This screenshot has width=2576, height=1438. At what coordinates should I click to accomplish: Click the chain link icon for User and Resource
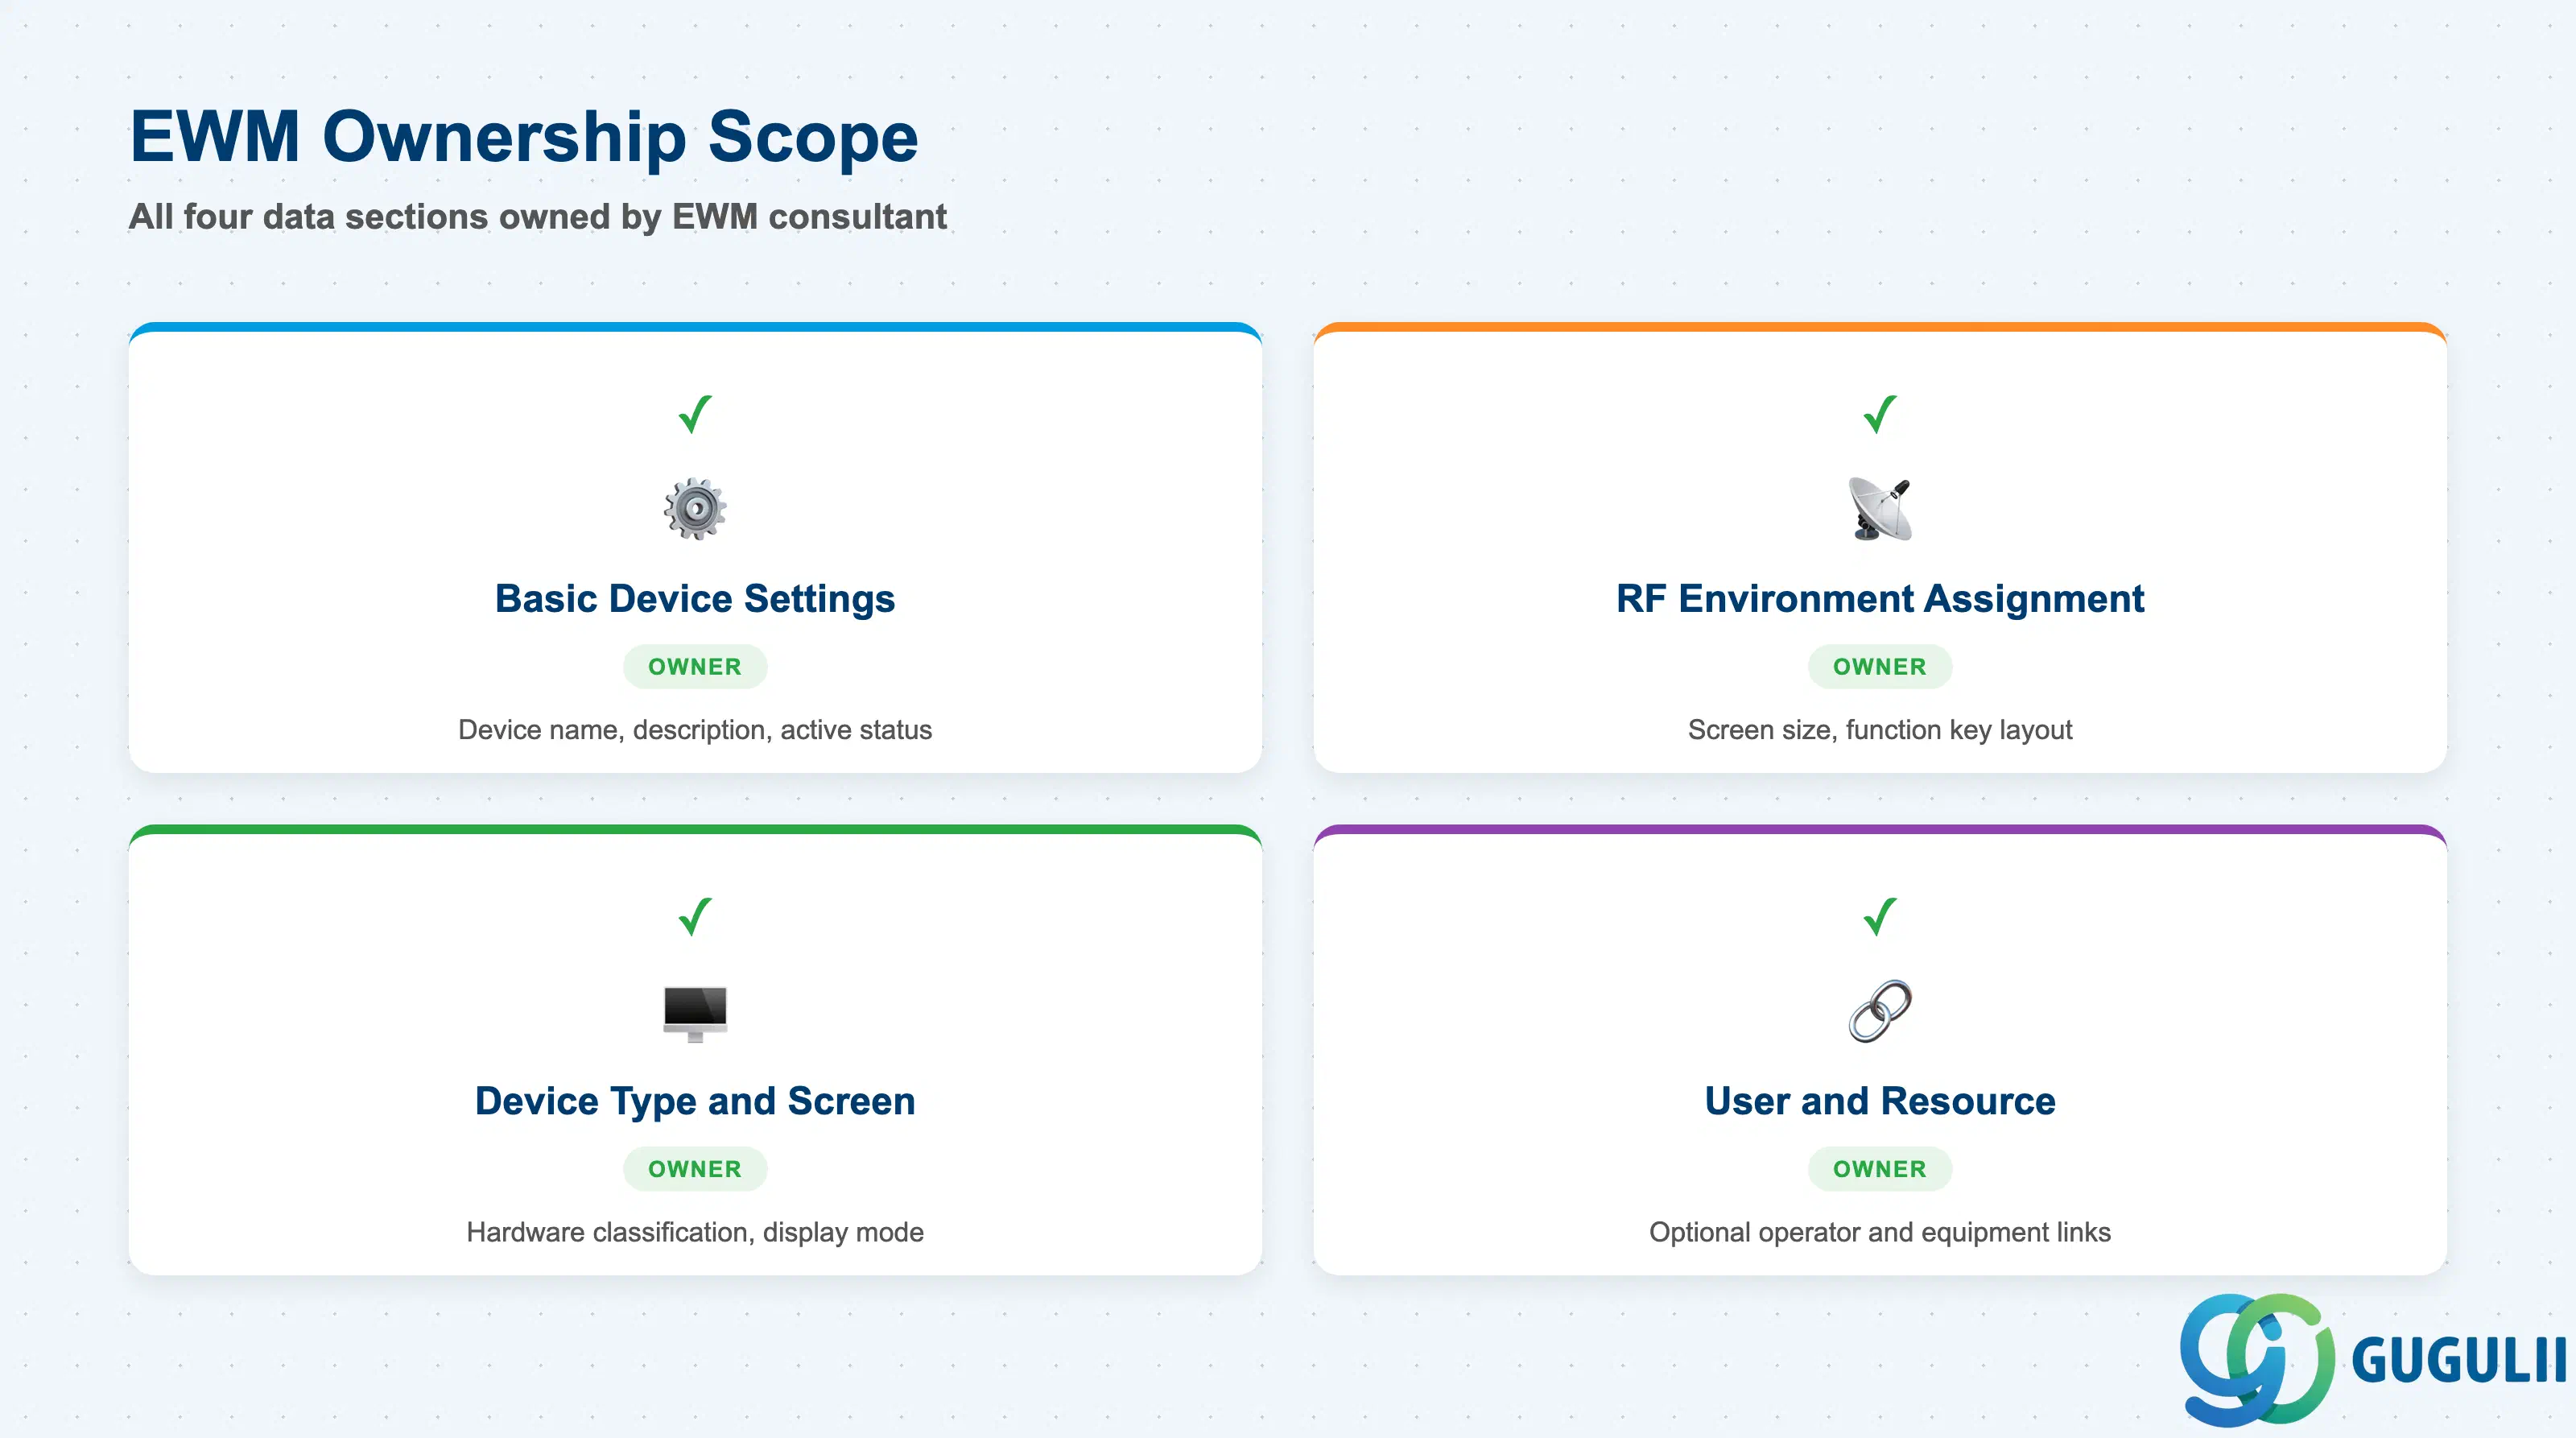click(x=1880, y=1011)
